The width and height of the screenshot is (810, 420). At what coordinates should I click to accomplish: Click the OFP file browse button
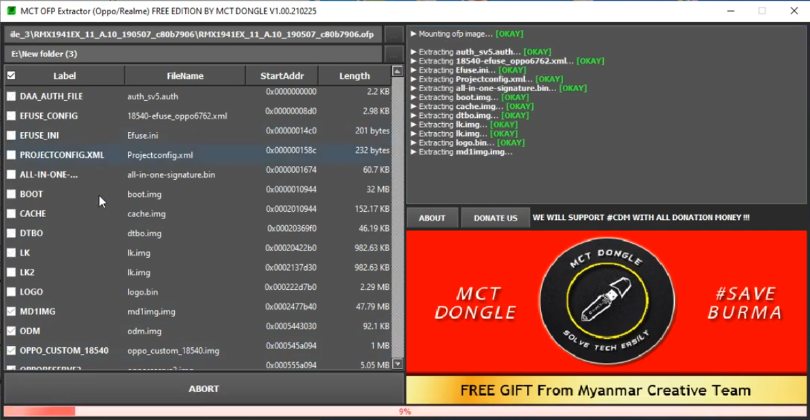tap(394, 35)
